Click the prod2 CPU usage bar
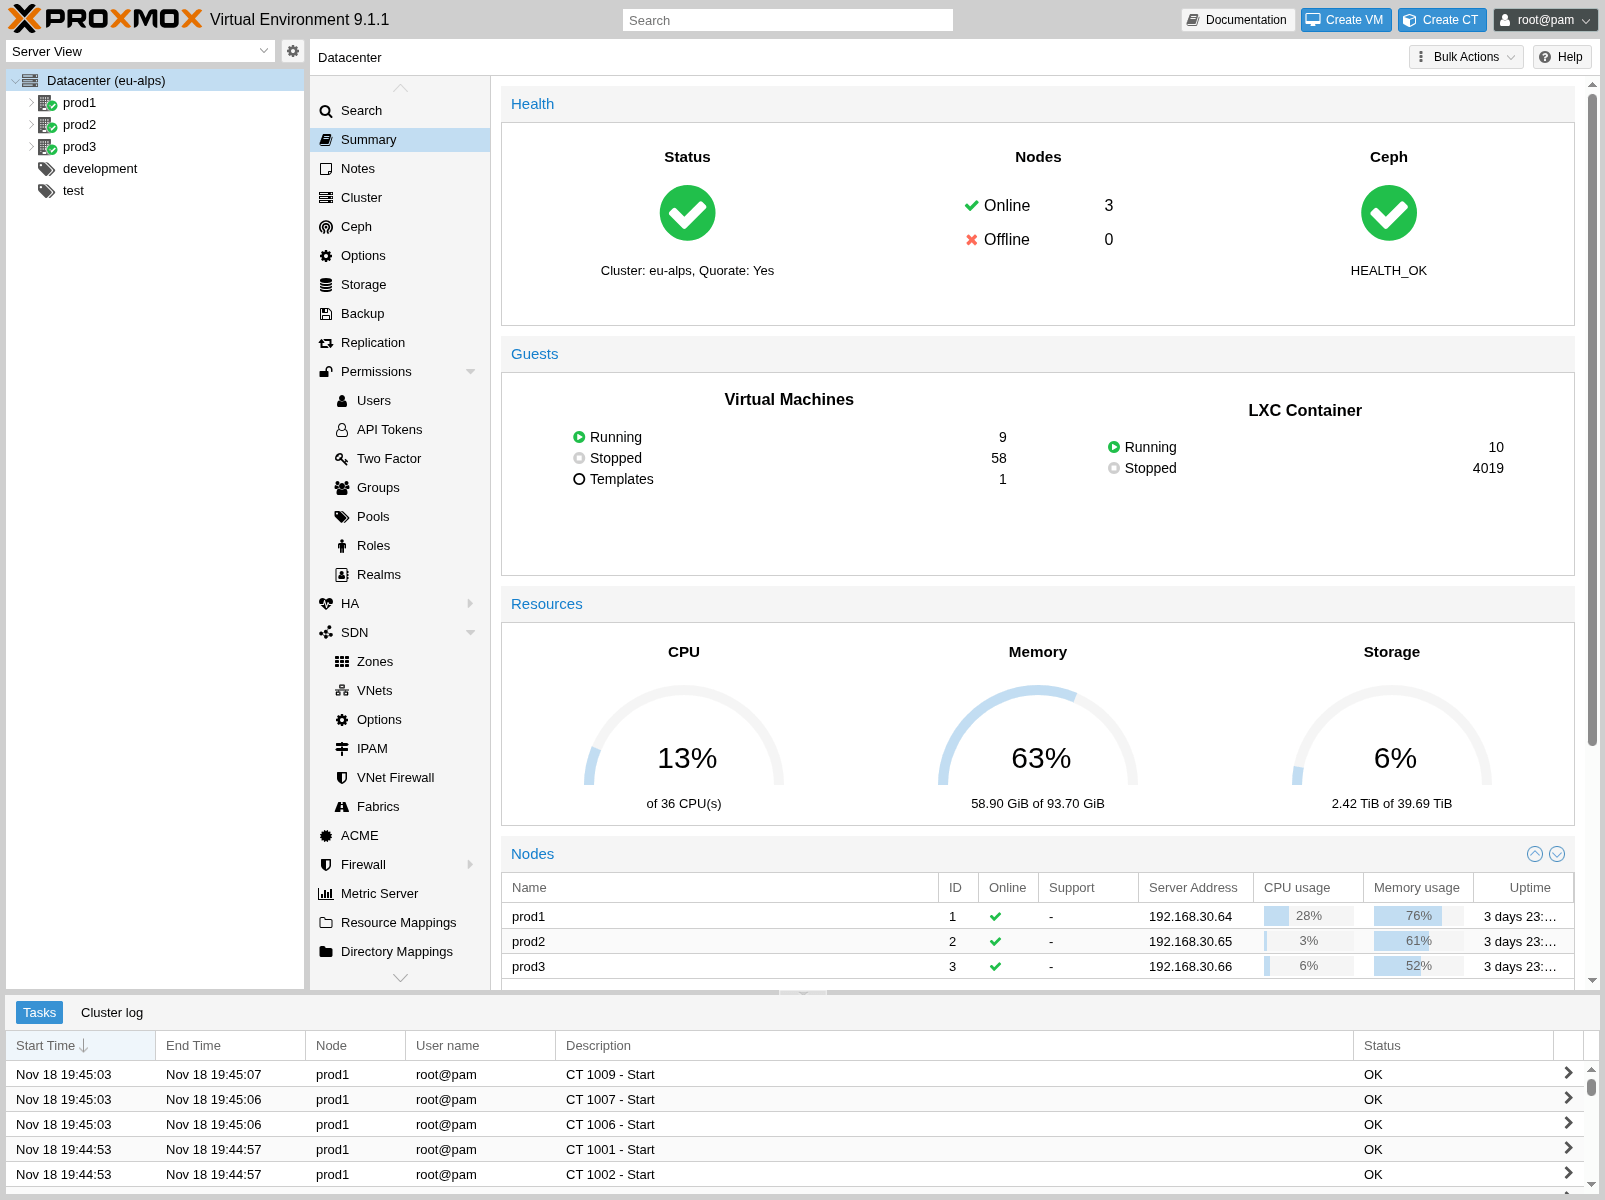 click(x=1308, y=941)
